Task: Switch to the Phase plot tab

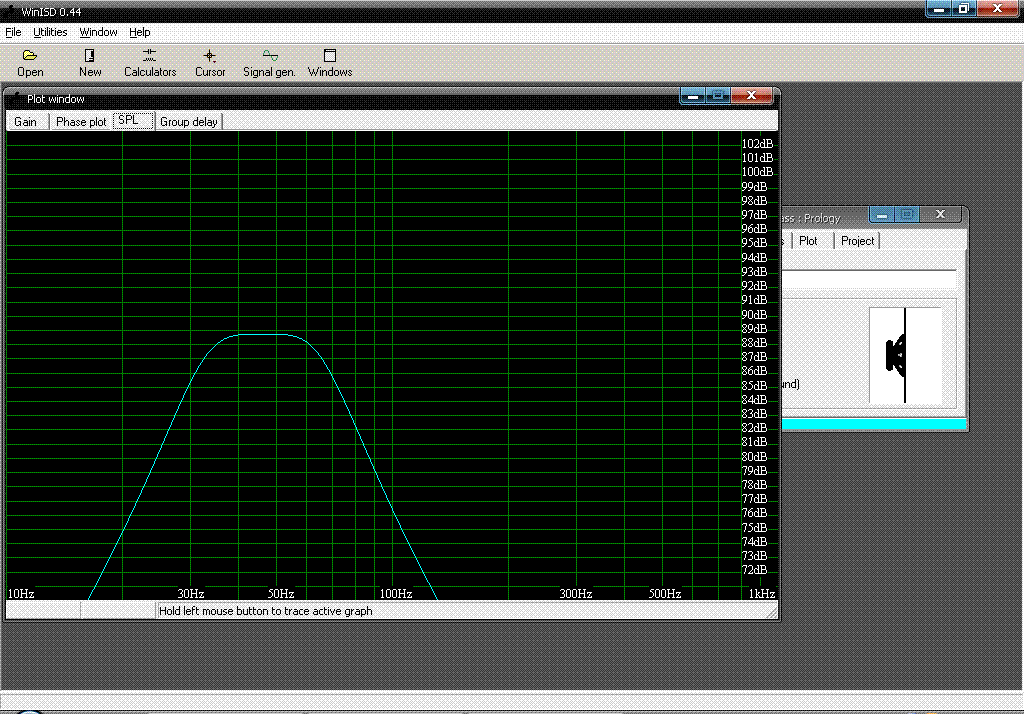Action: click(x=81, y=122)
